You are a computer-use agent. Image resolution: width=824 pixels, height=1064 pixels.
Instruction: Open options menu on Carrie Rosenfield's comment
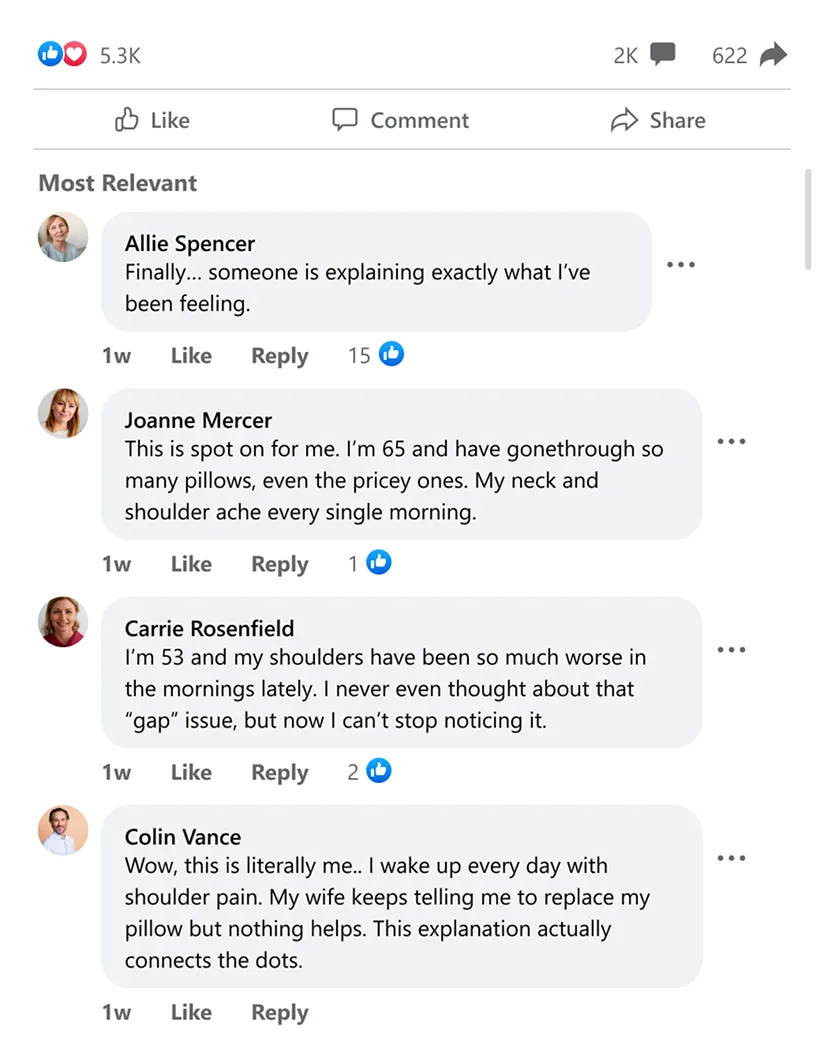(732, 649)
